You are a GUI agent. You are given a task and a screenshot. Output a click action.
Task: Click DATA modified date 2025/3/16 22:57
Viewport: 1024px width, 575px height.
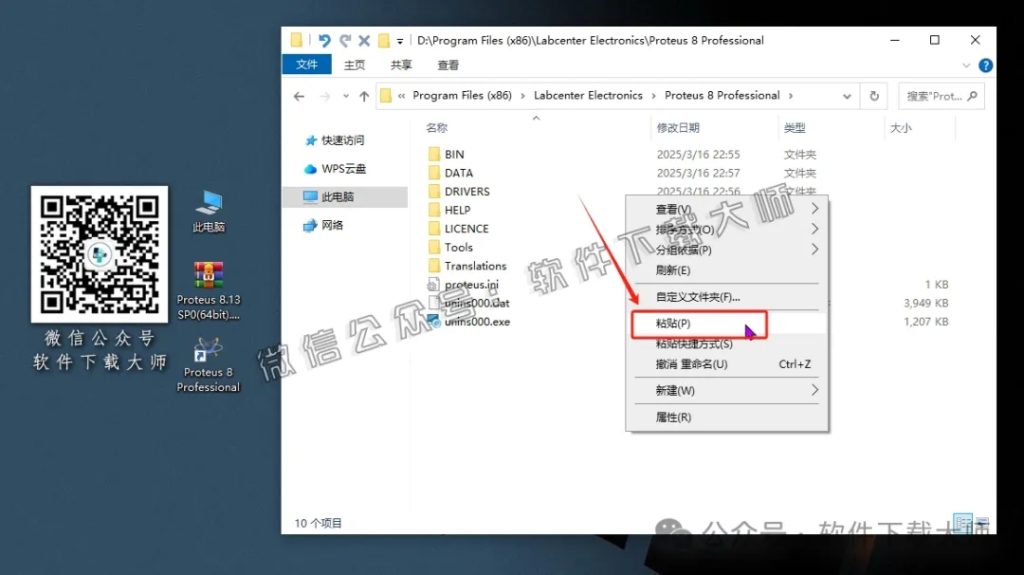[698, 173]
